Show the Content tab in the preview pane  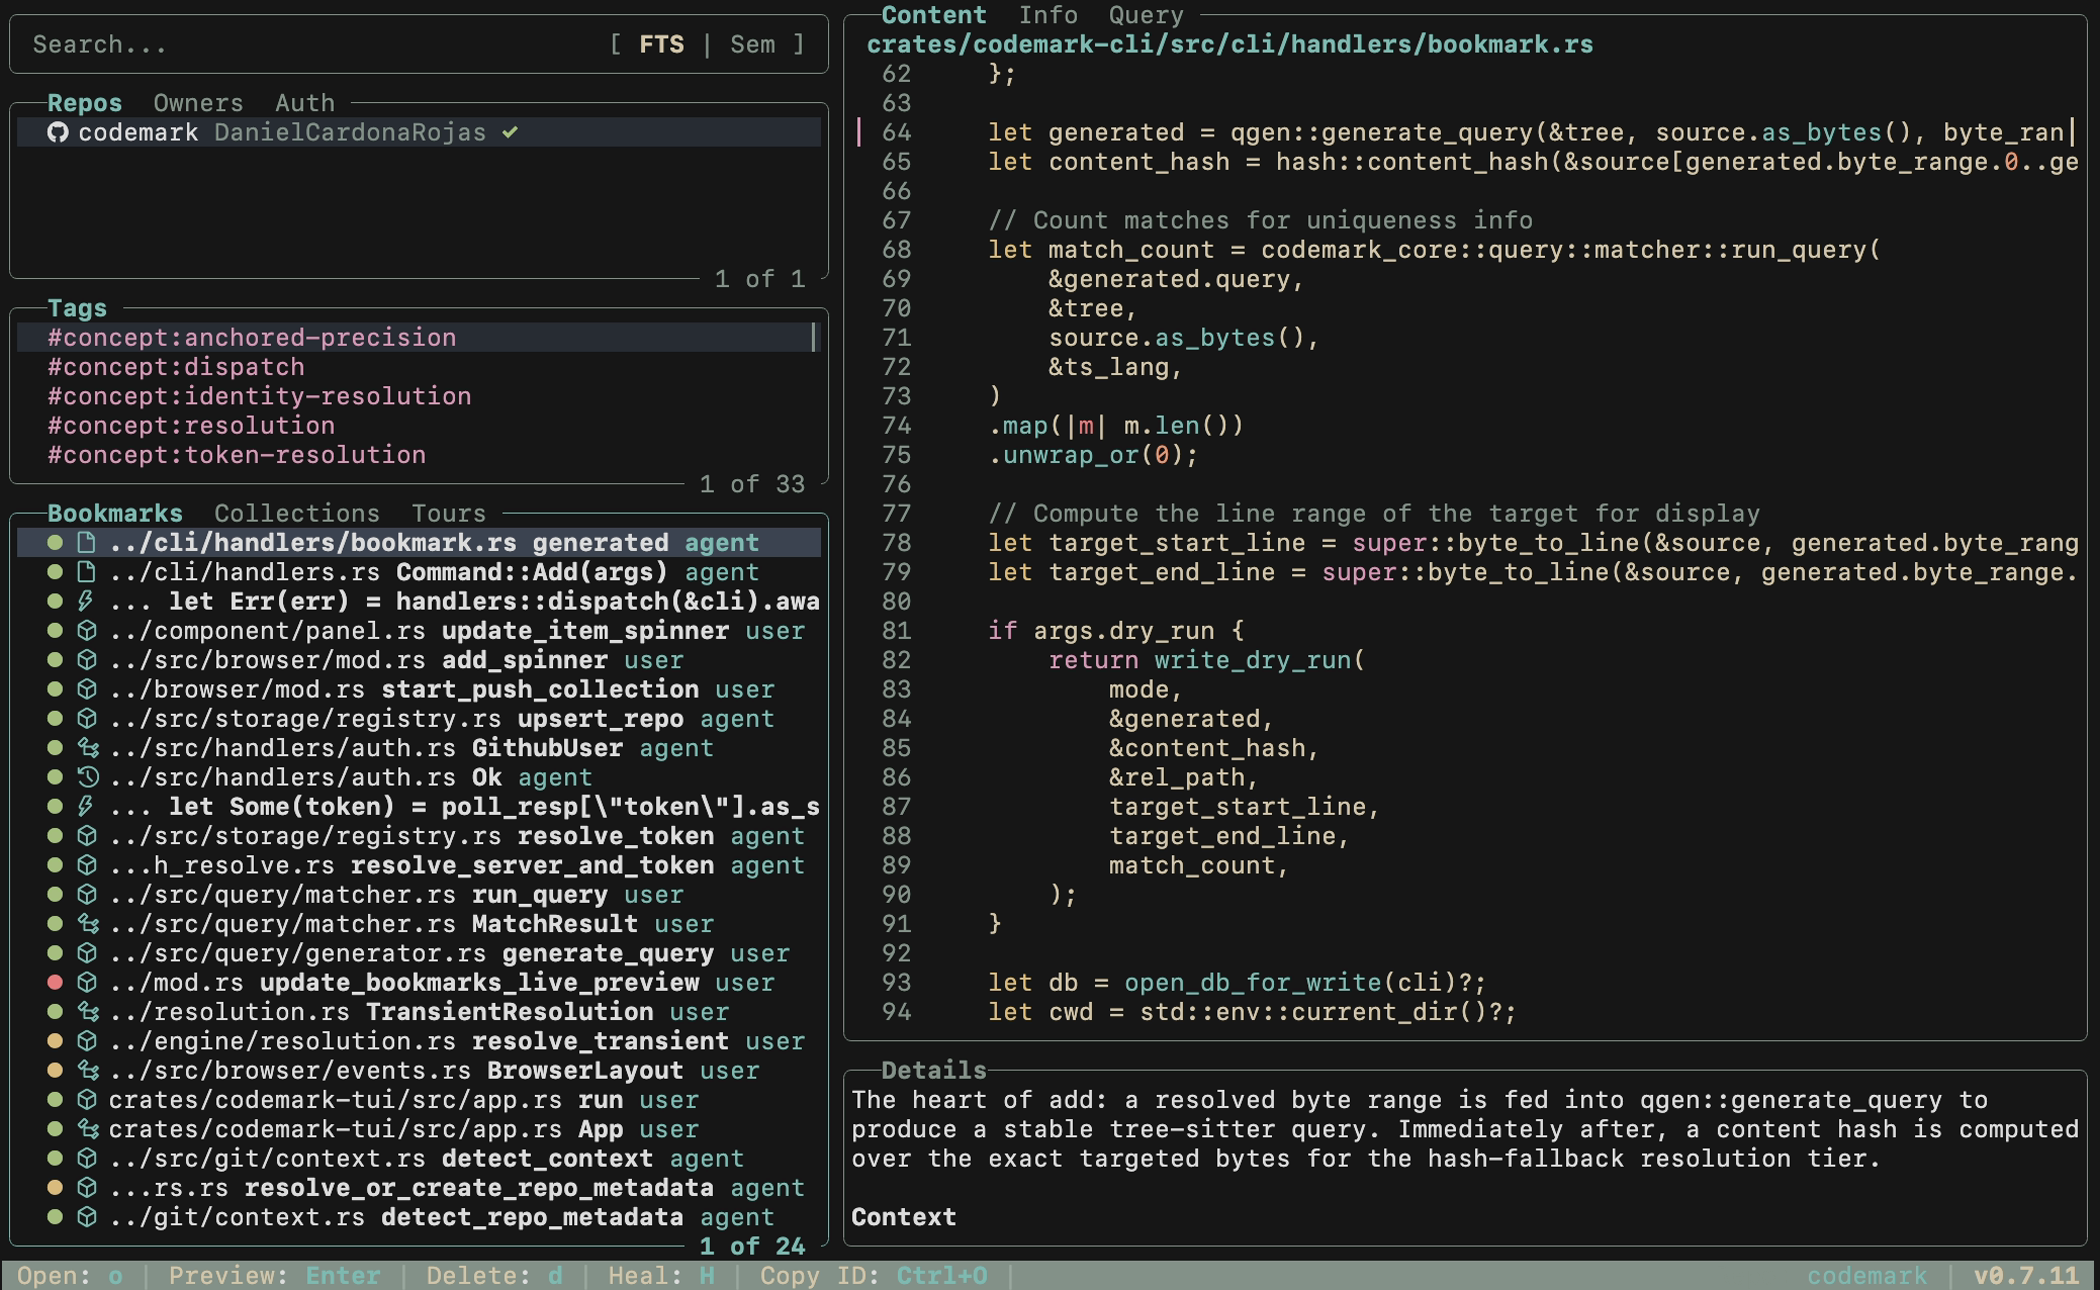coord(934,15)
